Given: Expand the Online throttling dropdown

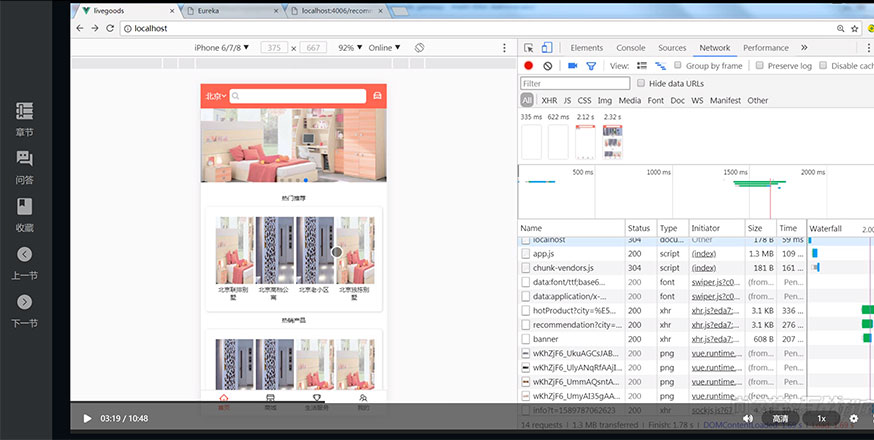Looking at the screenshot, I should (384, 48).
